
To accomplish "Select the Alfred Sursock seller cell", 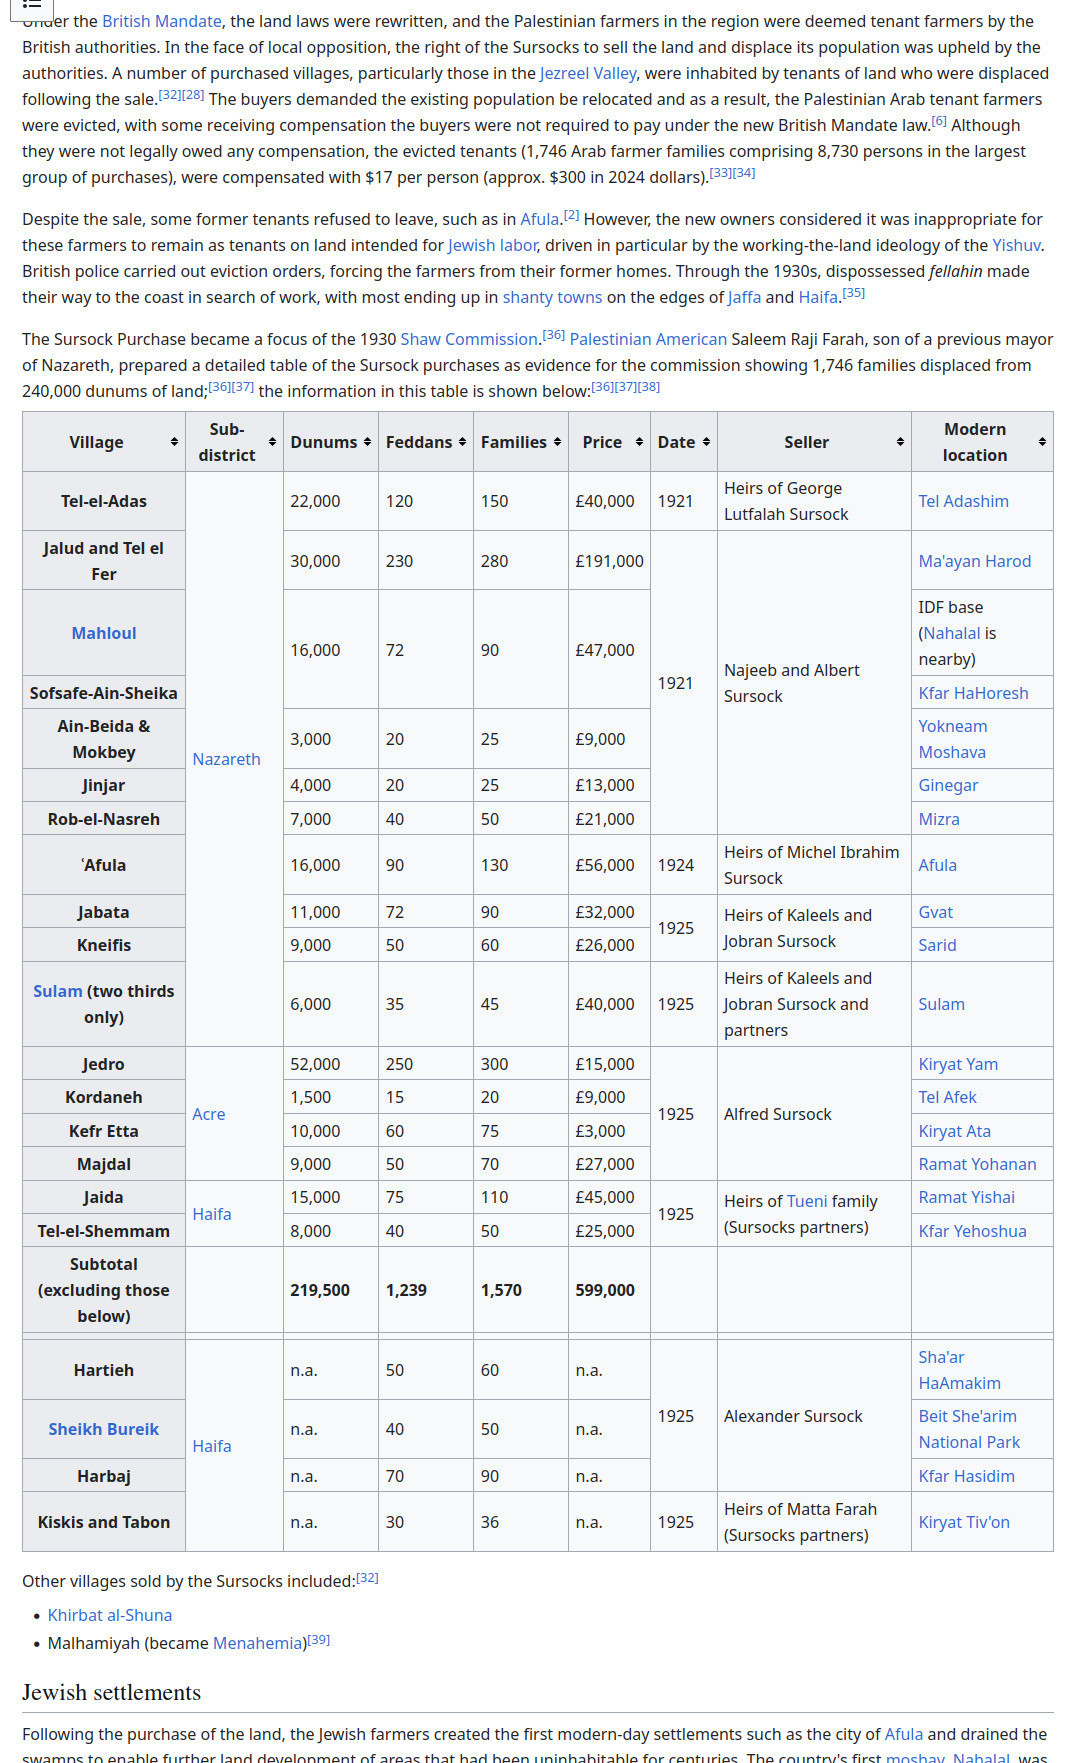I will tap(814, 1114).
